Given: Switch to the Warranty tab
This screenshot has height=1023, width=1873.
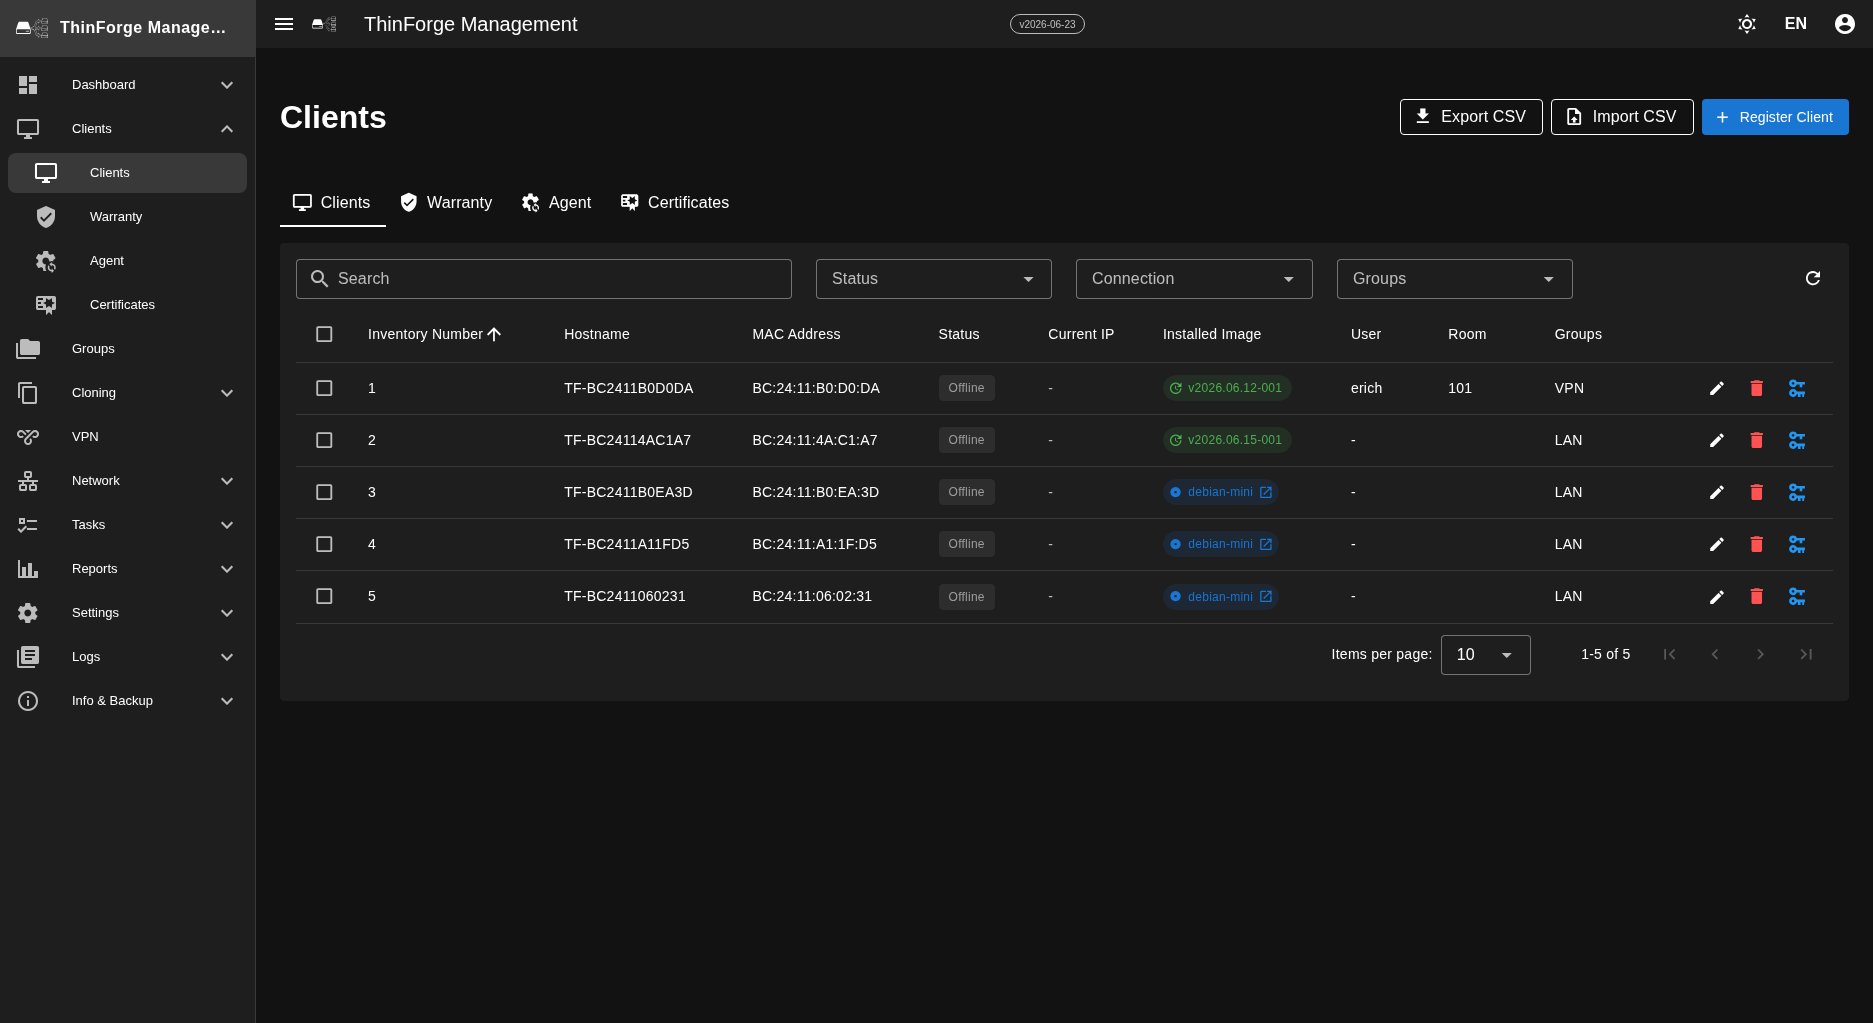Looking at the screenshot, I should coord(446,202).
